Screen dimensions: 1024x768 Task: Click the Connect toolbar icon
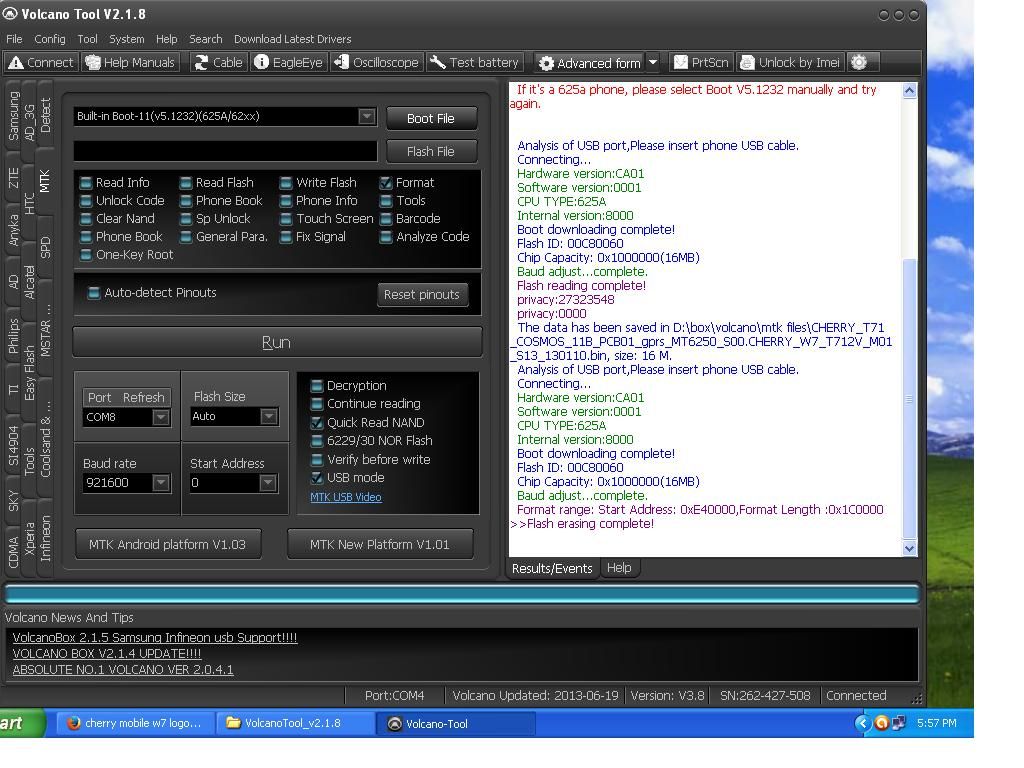[x=41, y=62]
